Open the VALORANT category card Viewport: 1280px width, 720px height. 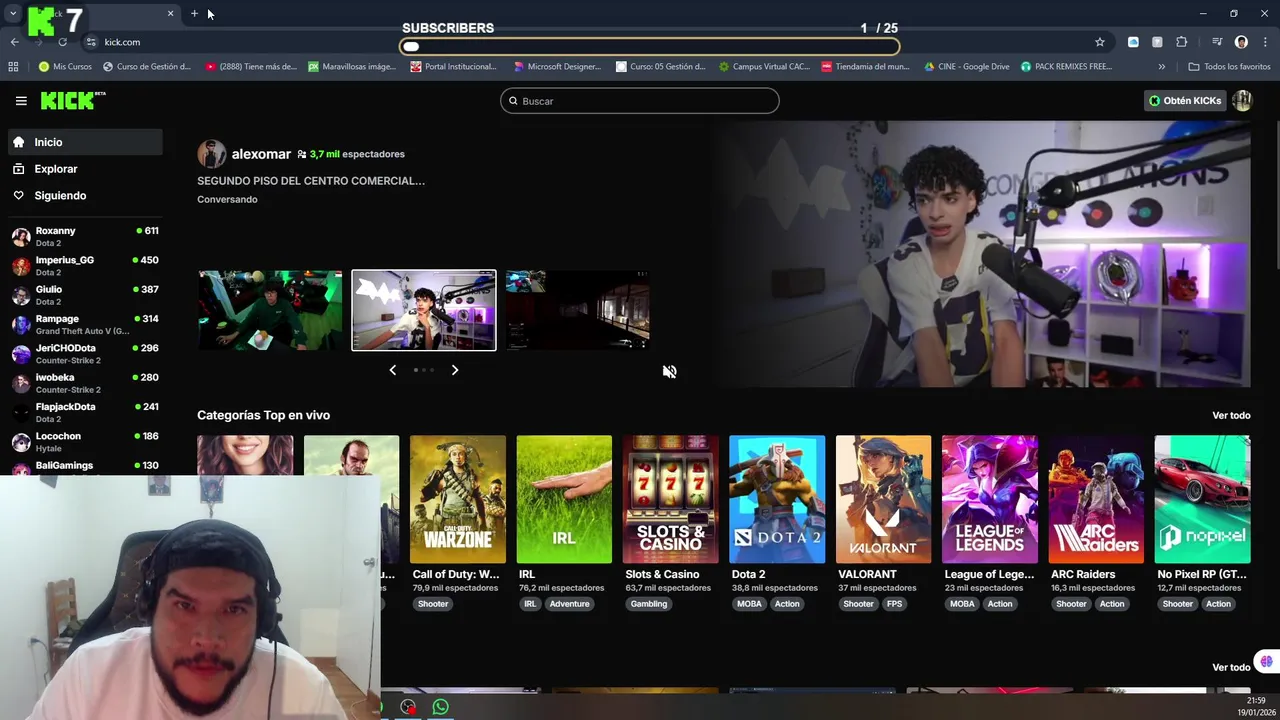(883, 499)
